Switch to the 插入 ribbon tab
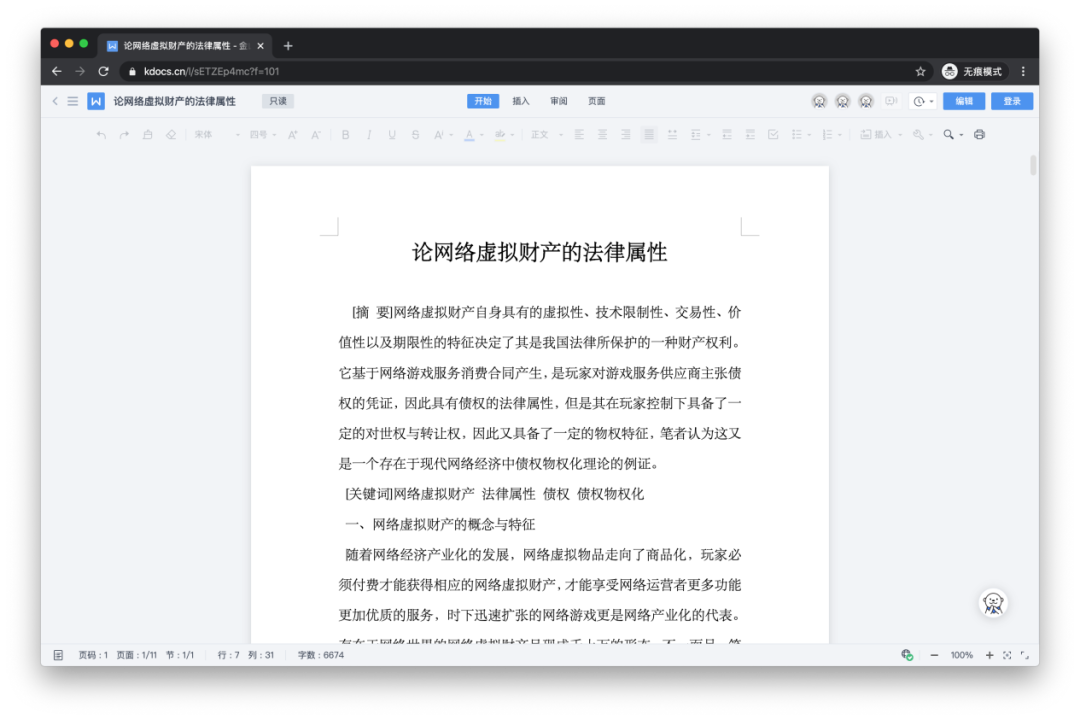This screenshot has width=1080, height=720. click(520, 100)
